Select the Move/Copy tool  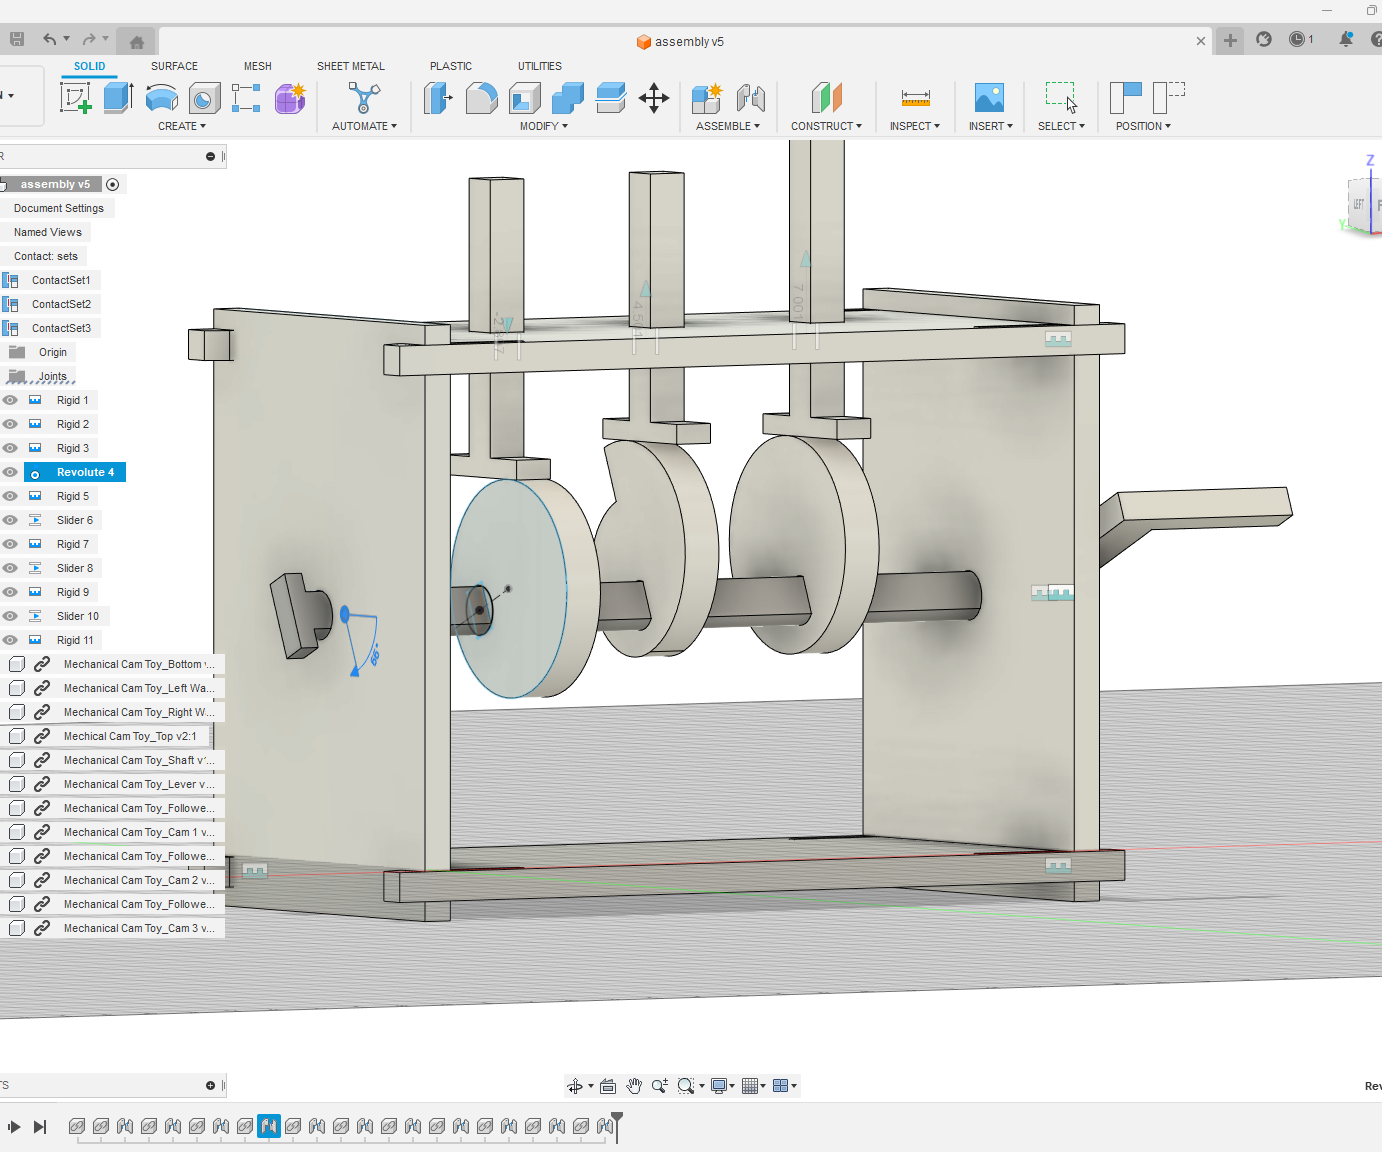pyautogui.click(x=654, y=98)
